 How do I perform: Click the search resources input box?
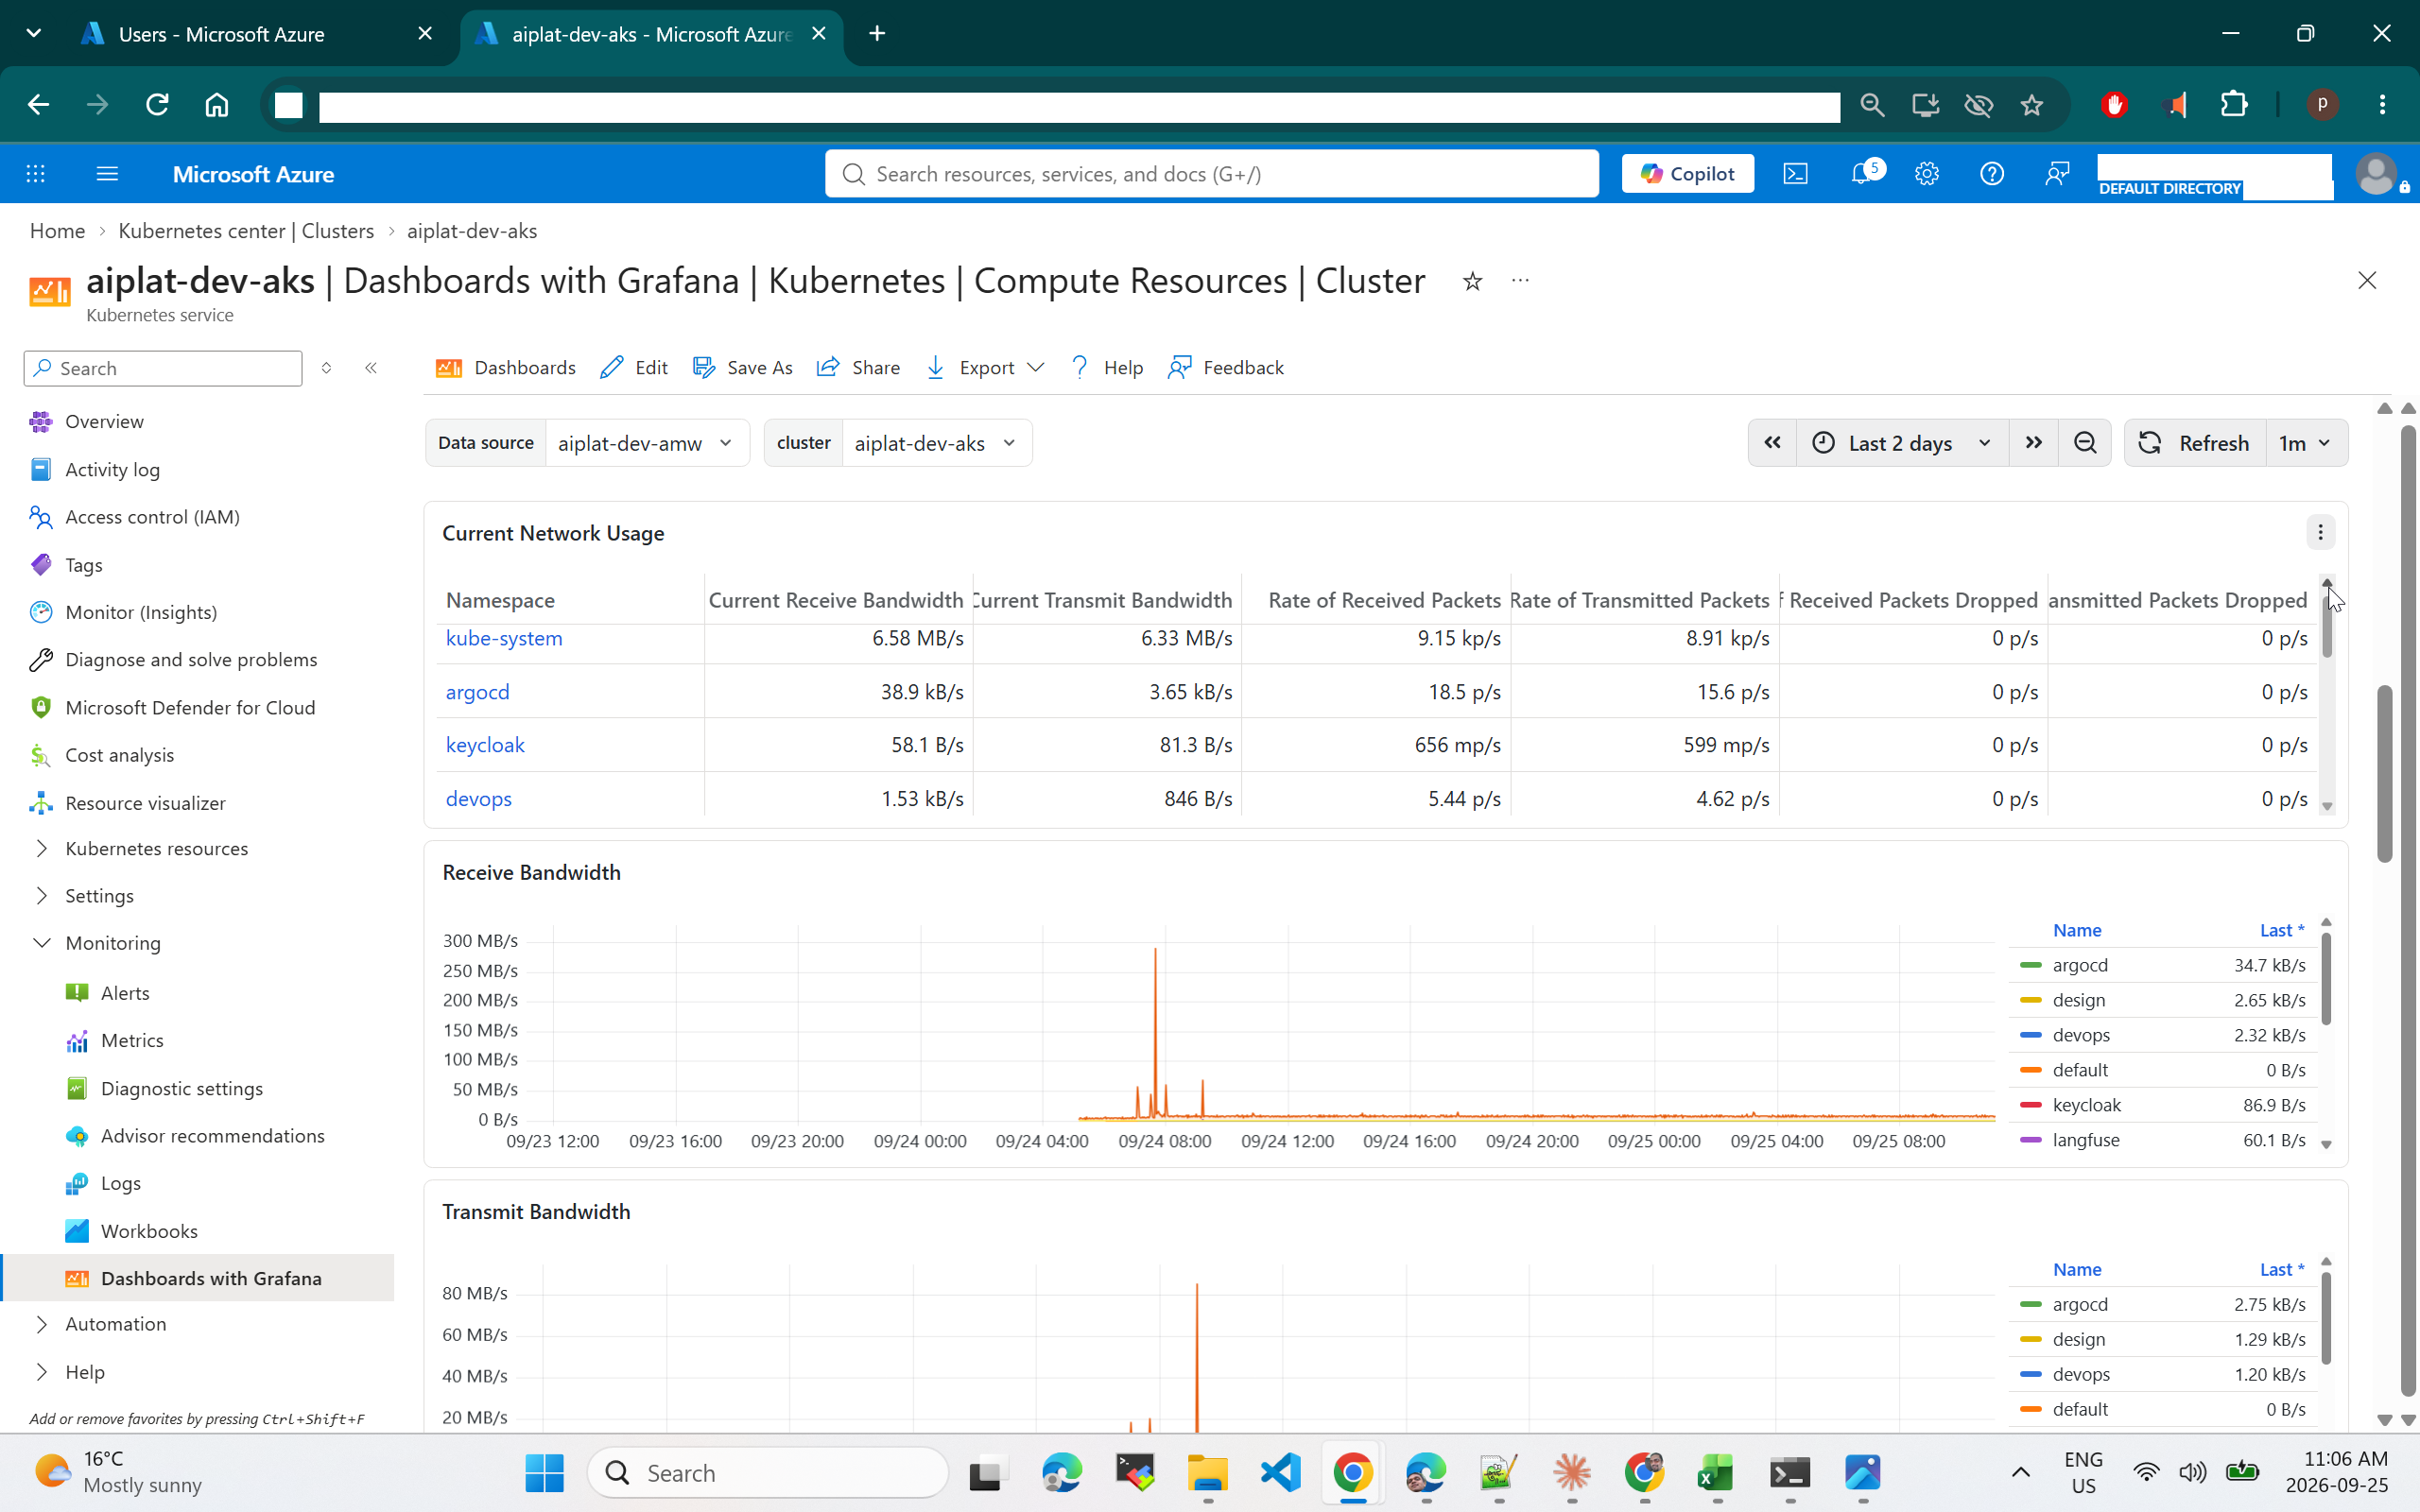(1212, 174)
